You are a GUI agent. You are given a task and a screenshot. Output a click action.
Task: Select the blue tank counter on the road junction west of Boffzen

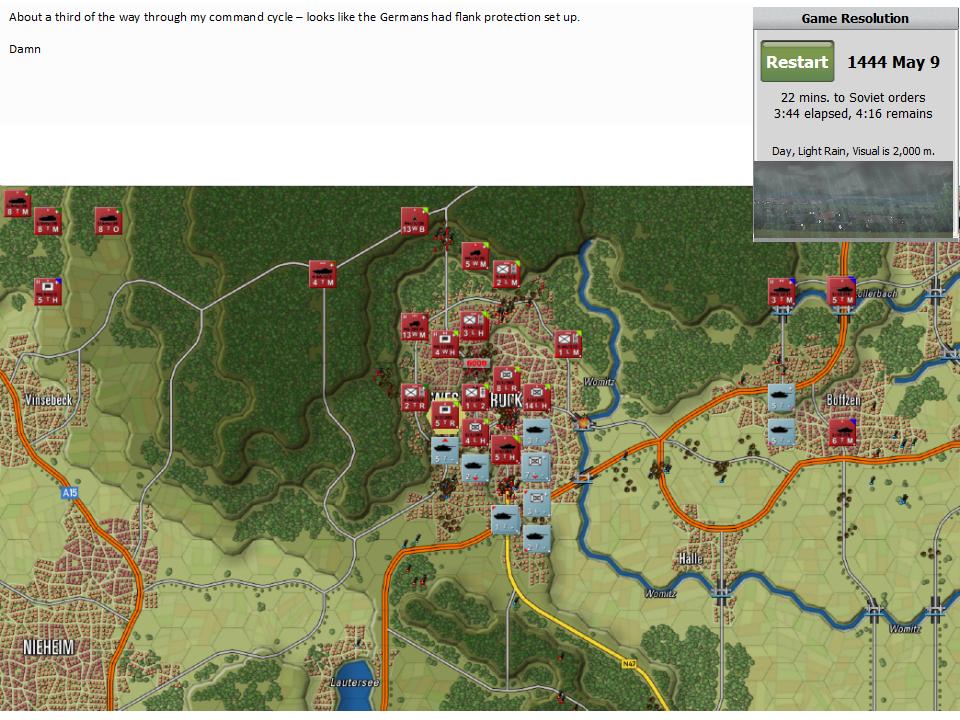[782, 397]
